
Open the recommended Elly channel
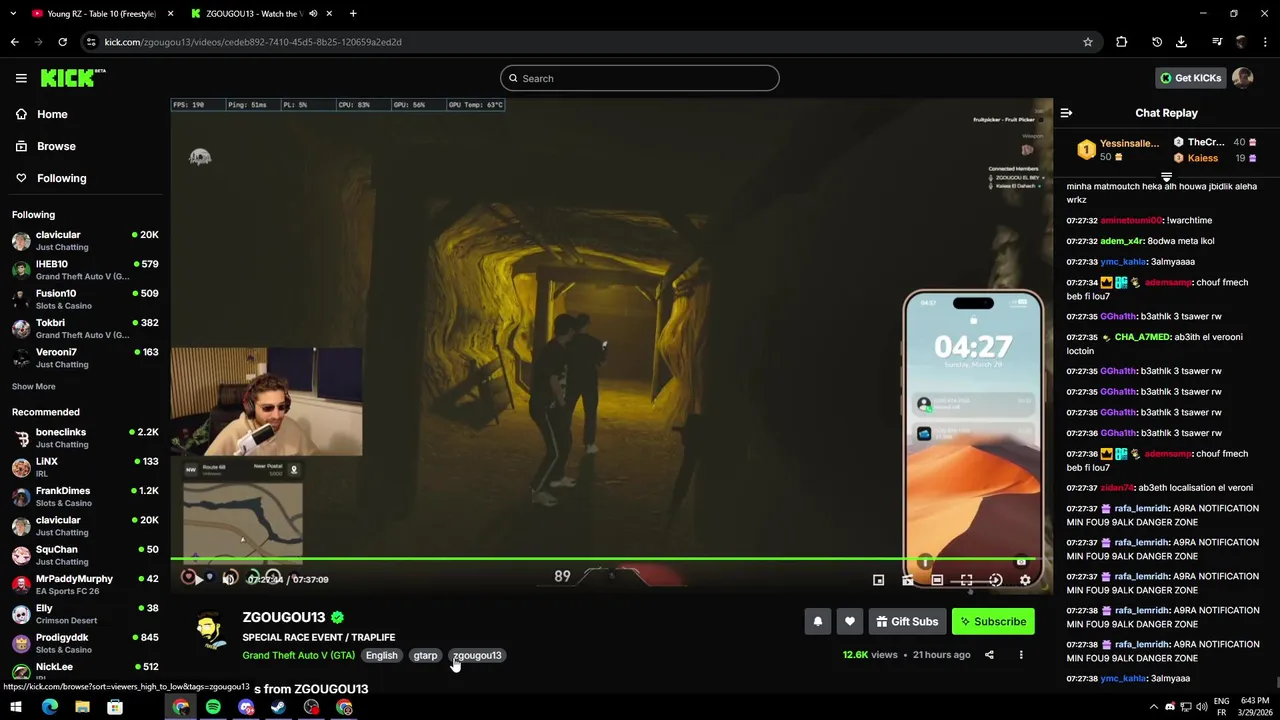pyautogui.click(x=85, y=614)
